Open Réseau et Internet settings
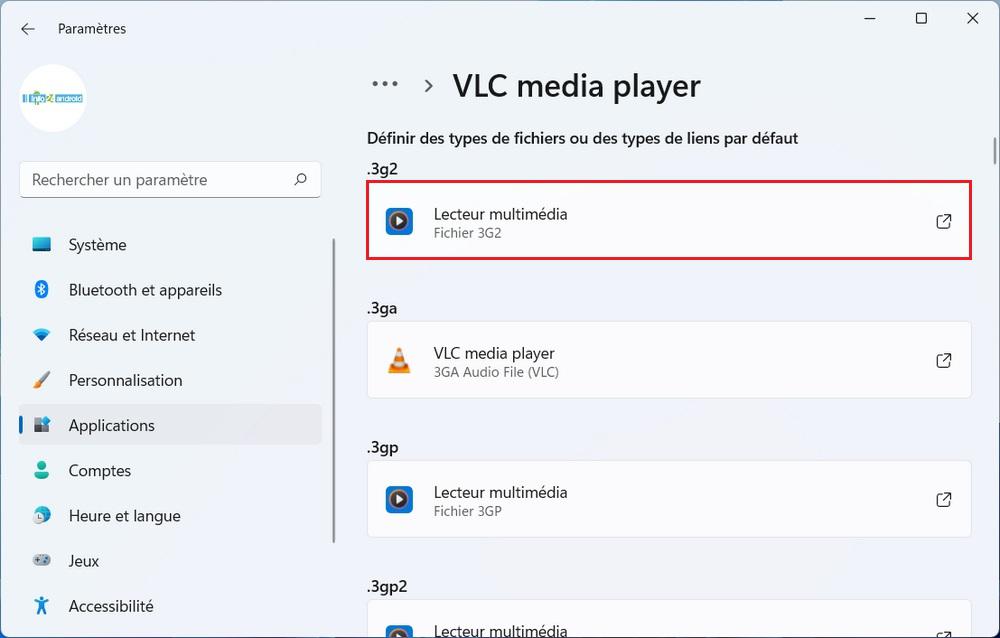Image resolution: width=1000 pixels, height=638 pixels. [170, 336]
